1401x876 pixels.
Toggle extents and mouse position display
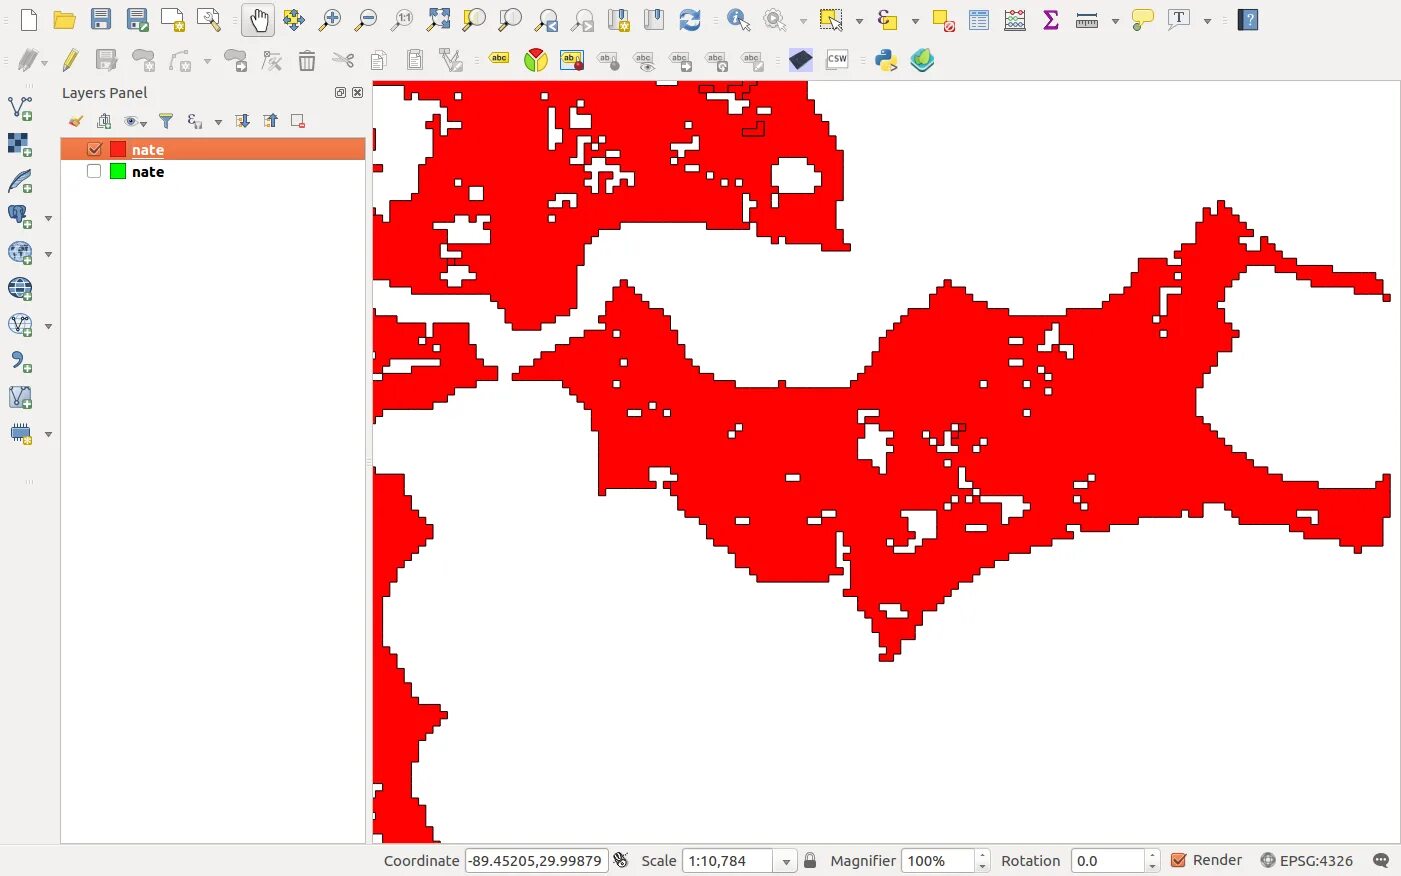click(621, 861)
